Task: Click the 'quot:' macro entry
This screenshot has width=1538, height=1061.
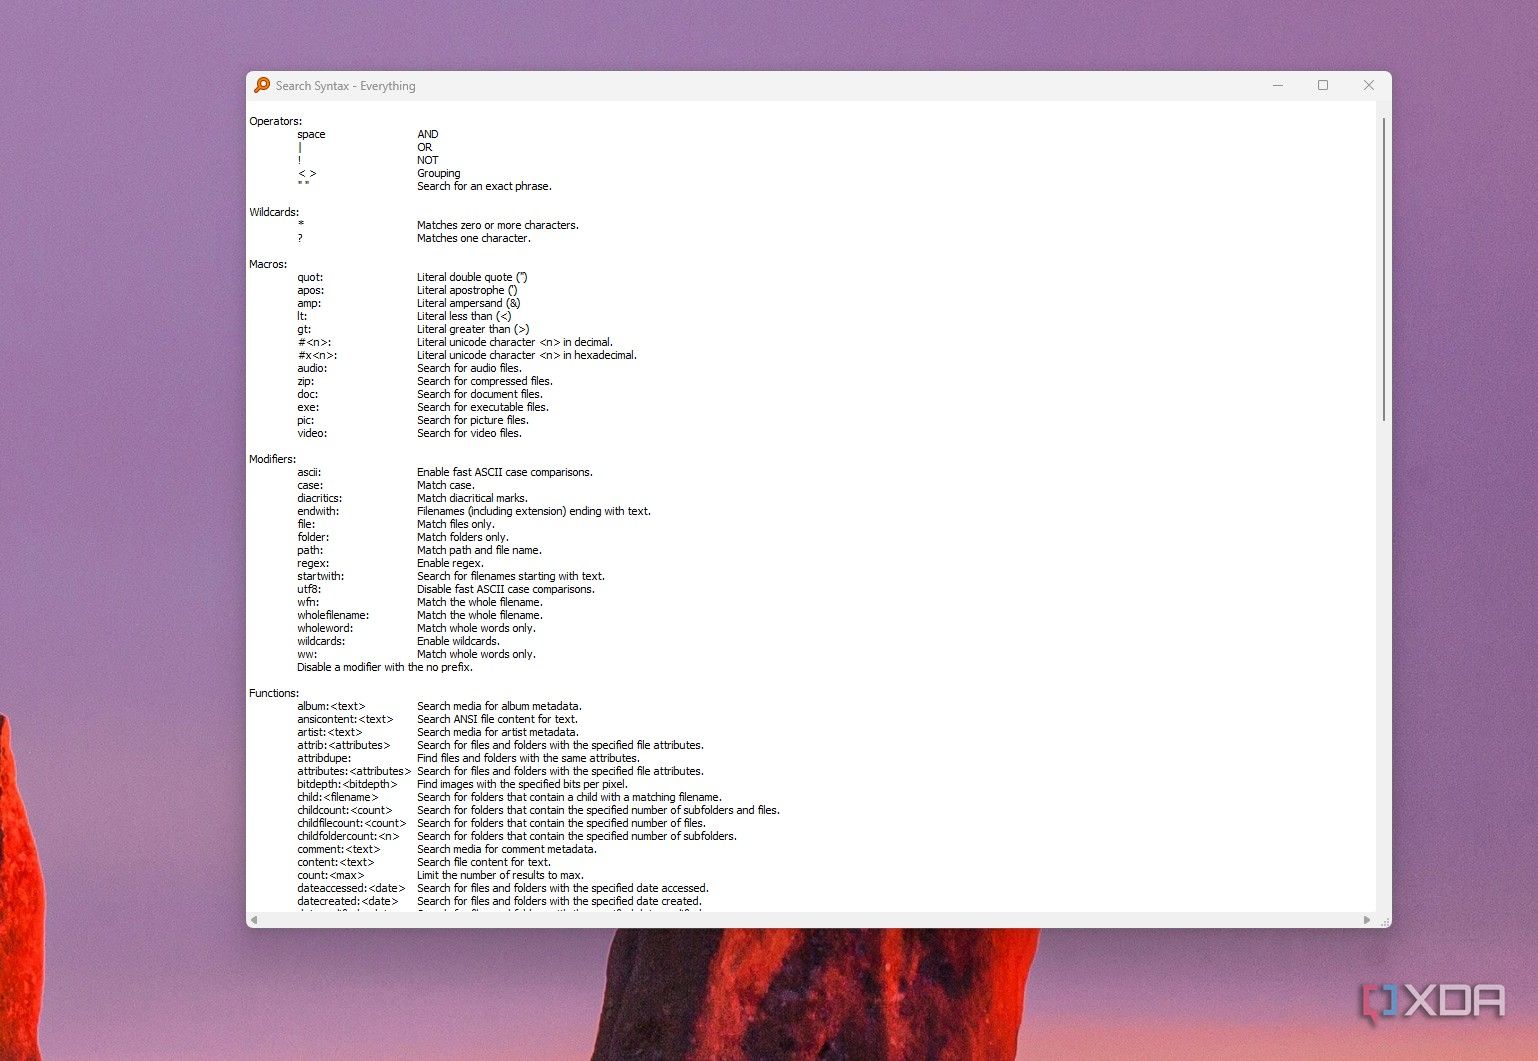Action: tap(310, 277)
